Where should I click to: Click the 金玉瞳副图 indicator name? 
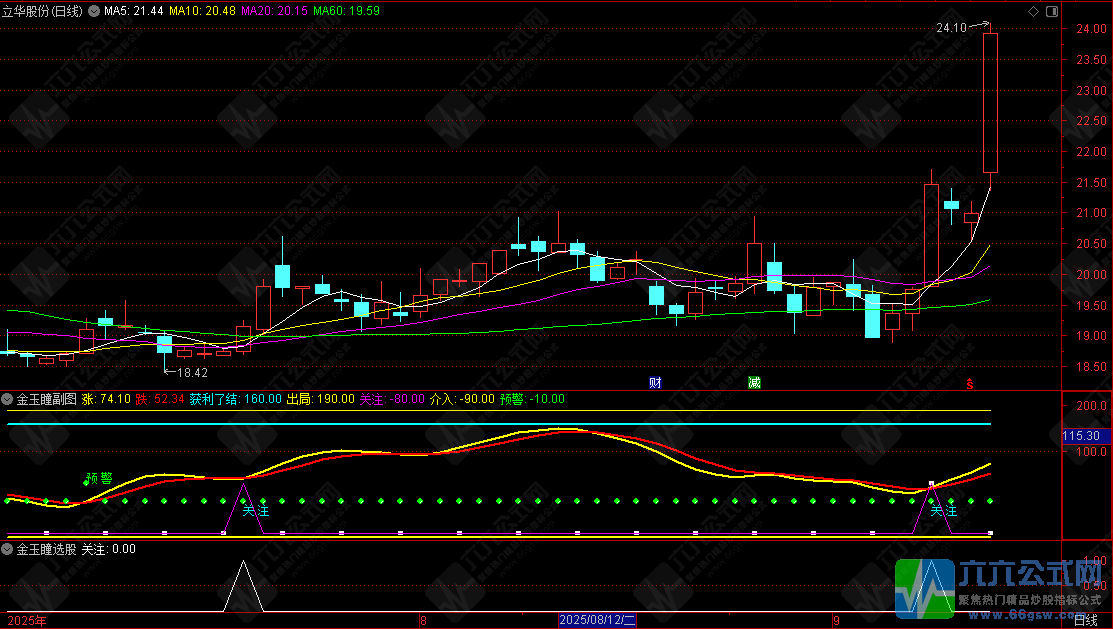click(x=46, y=399)
